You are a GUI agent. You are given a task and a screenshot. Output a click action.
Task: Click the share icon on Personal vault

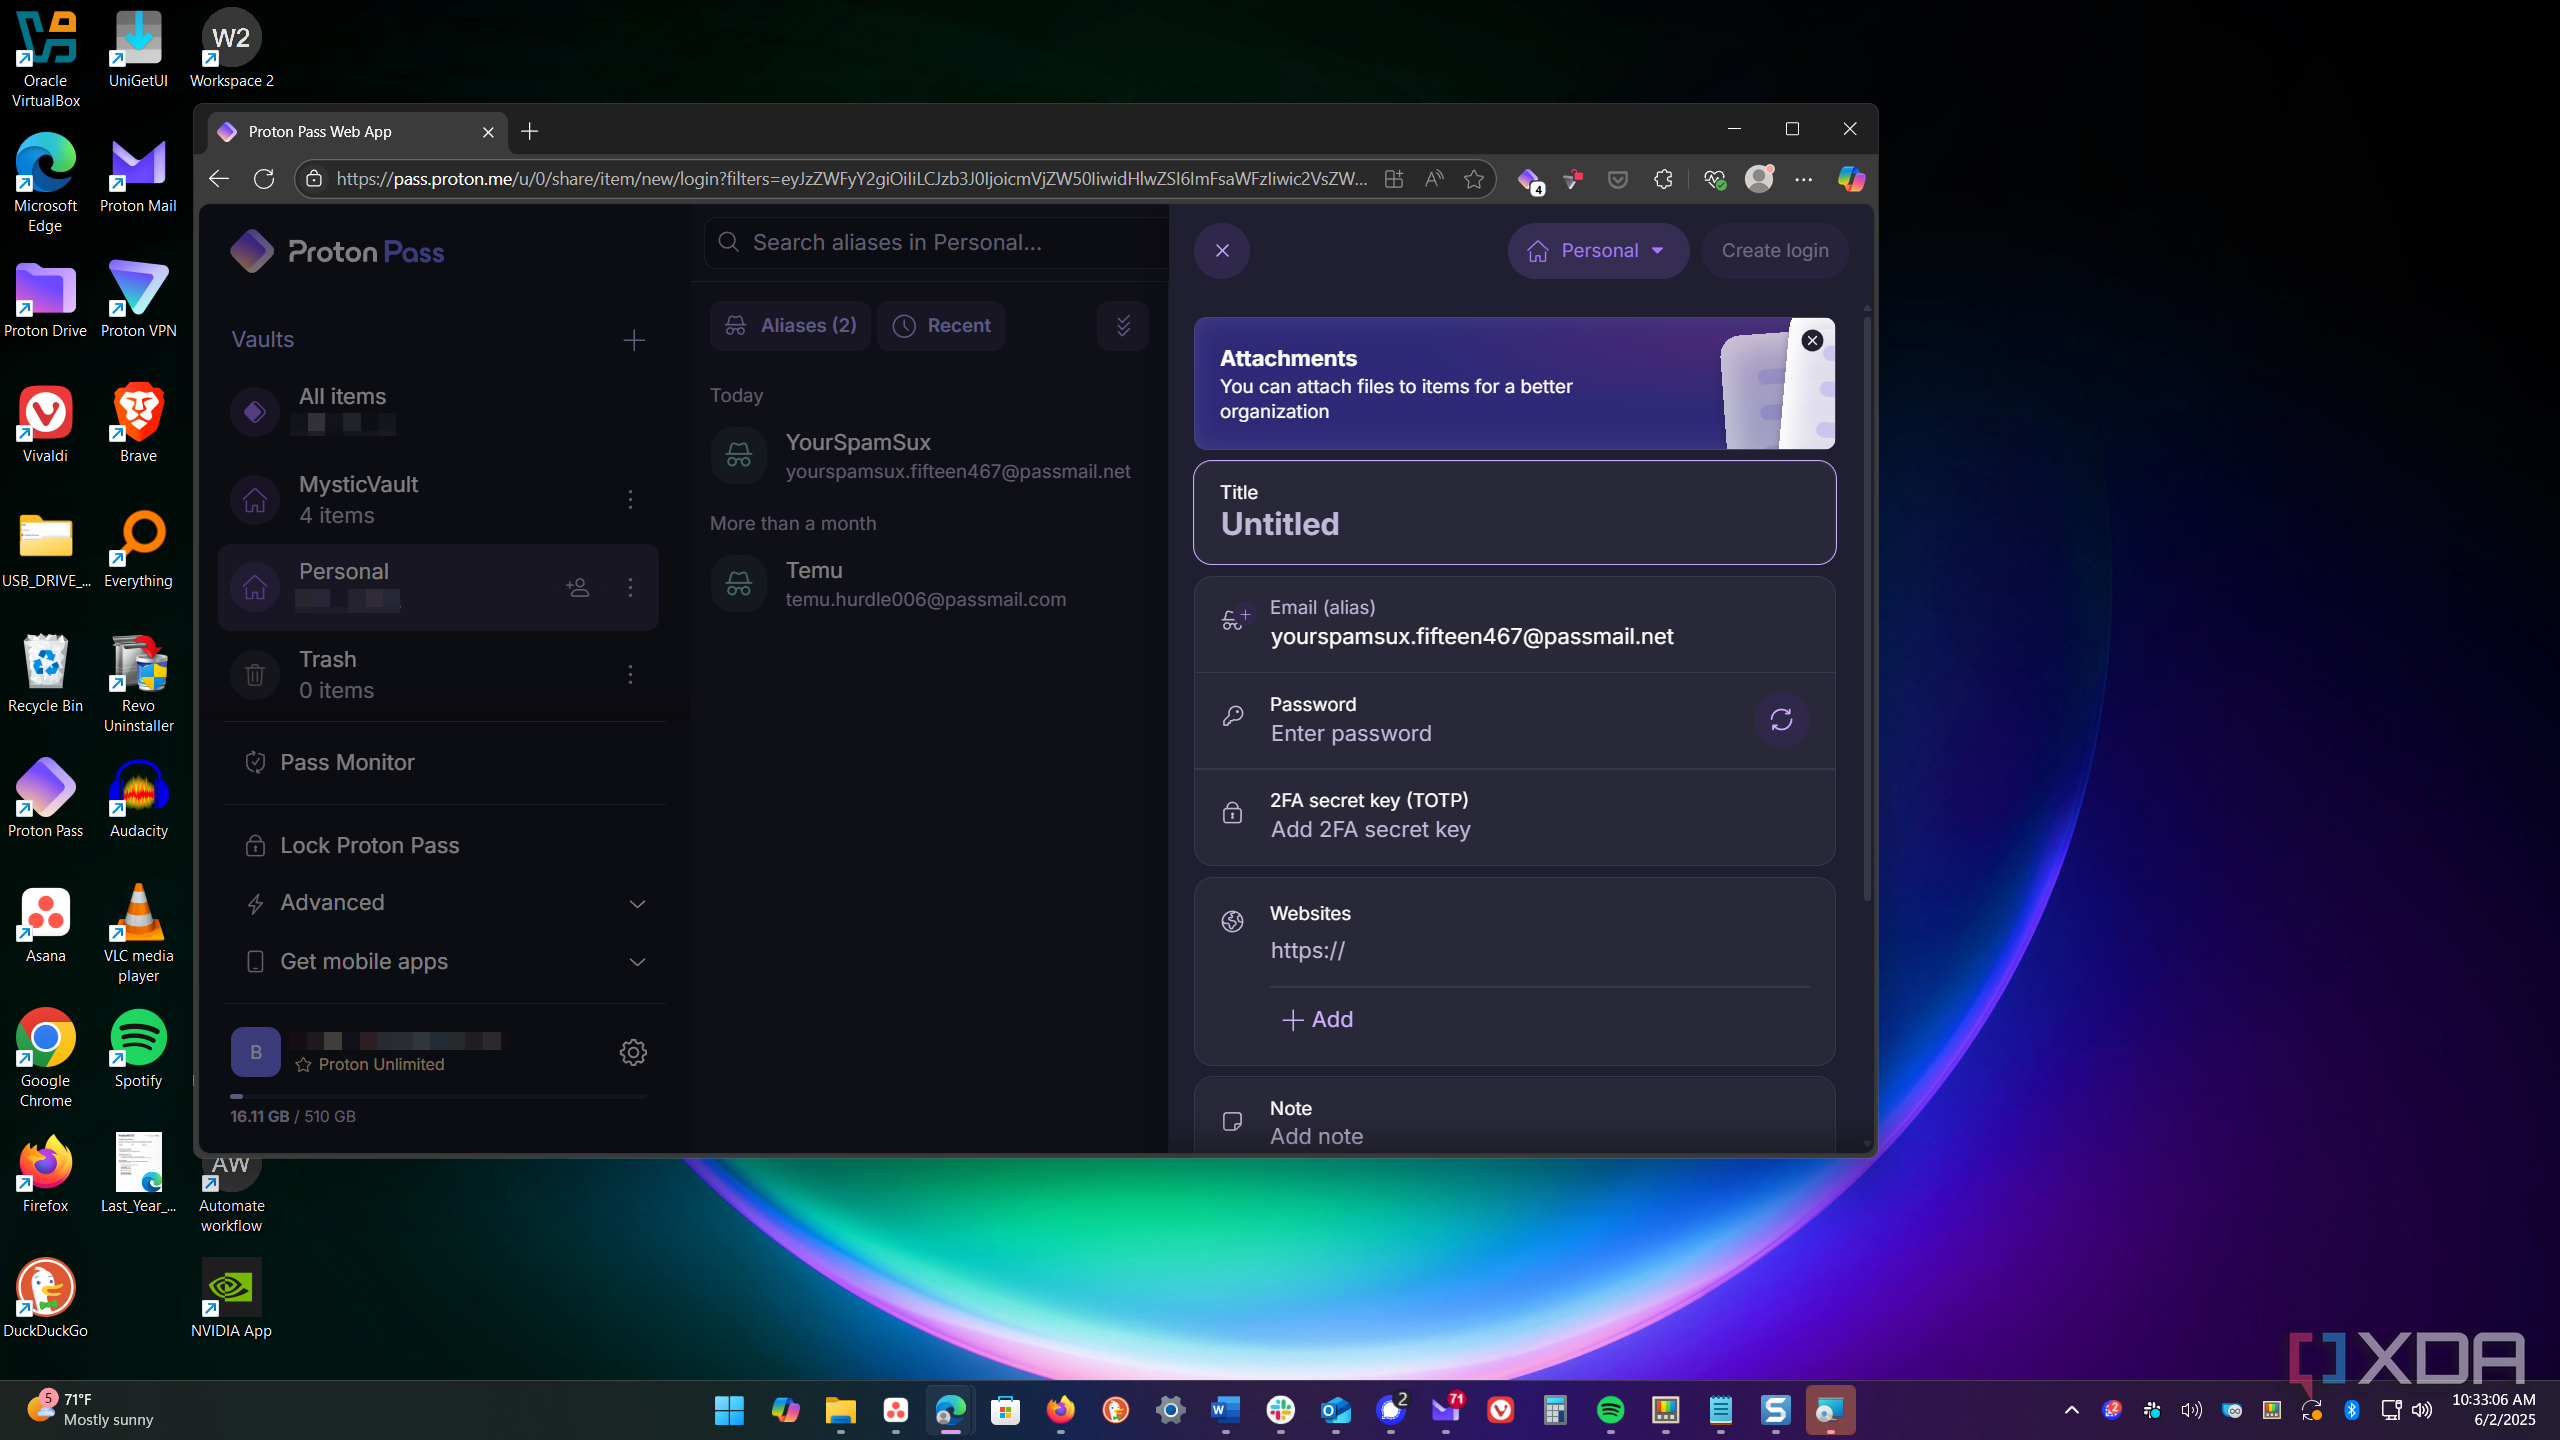click(x=577, y=587)
